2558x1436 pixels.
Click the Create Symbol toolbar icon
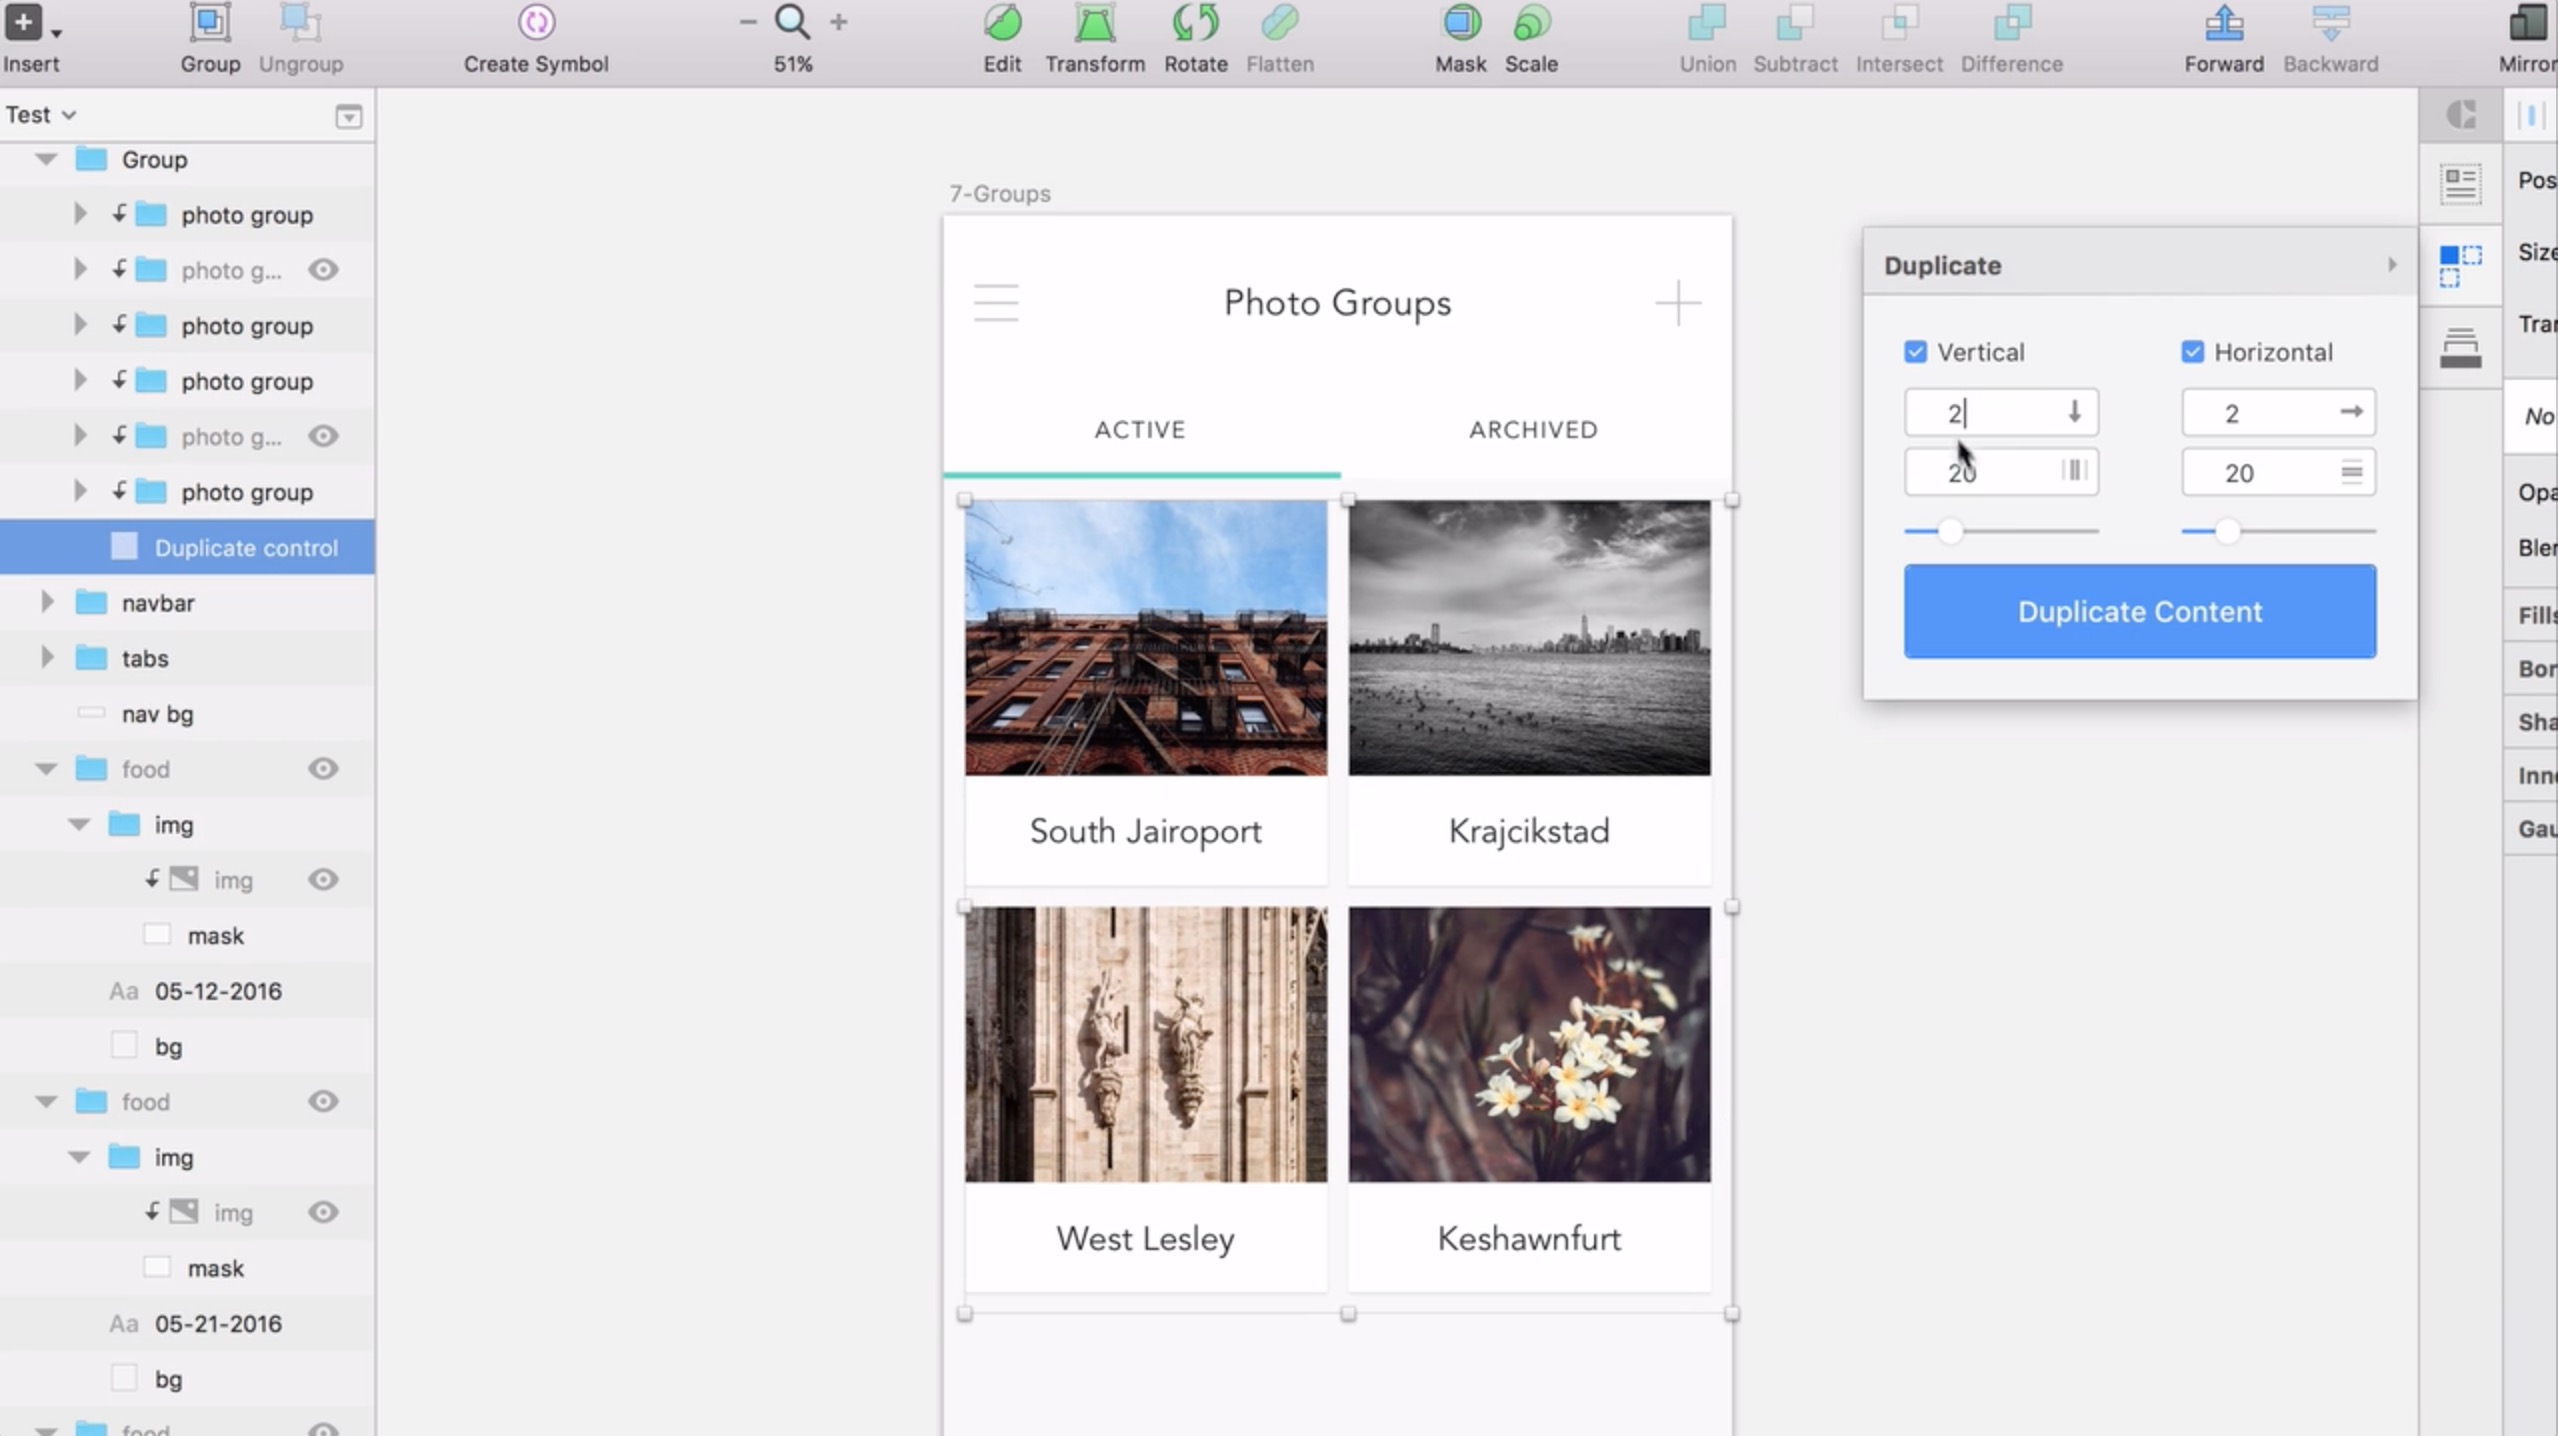tap(536, 24)
